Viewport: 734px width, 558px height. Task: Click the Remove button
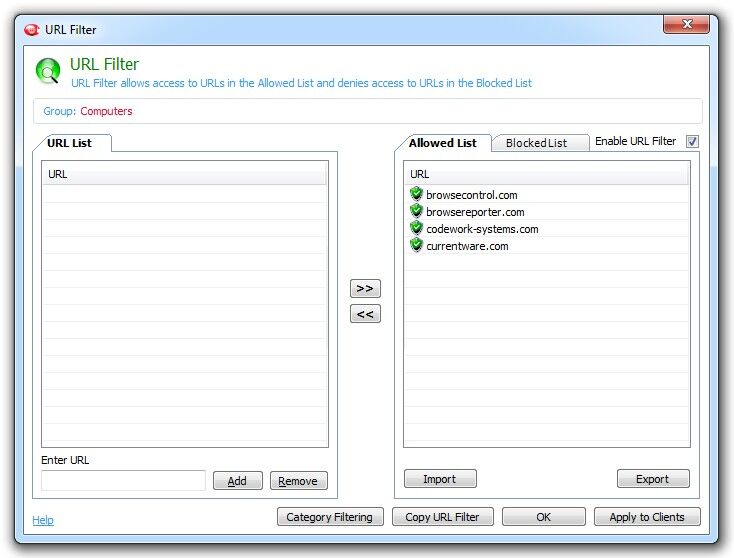[298, 481]
